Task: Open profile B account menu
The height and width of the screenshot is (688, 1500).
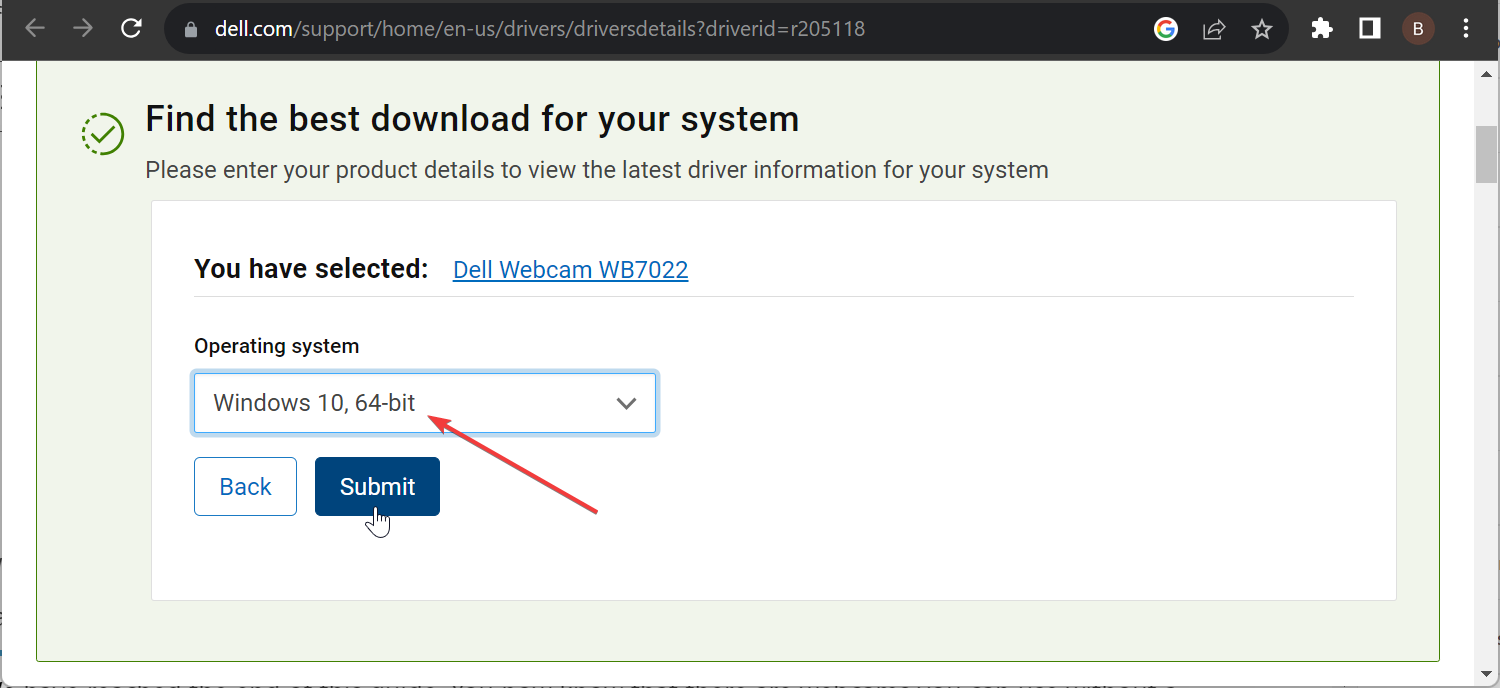Action: tap(1418, 29)
